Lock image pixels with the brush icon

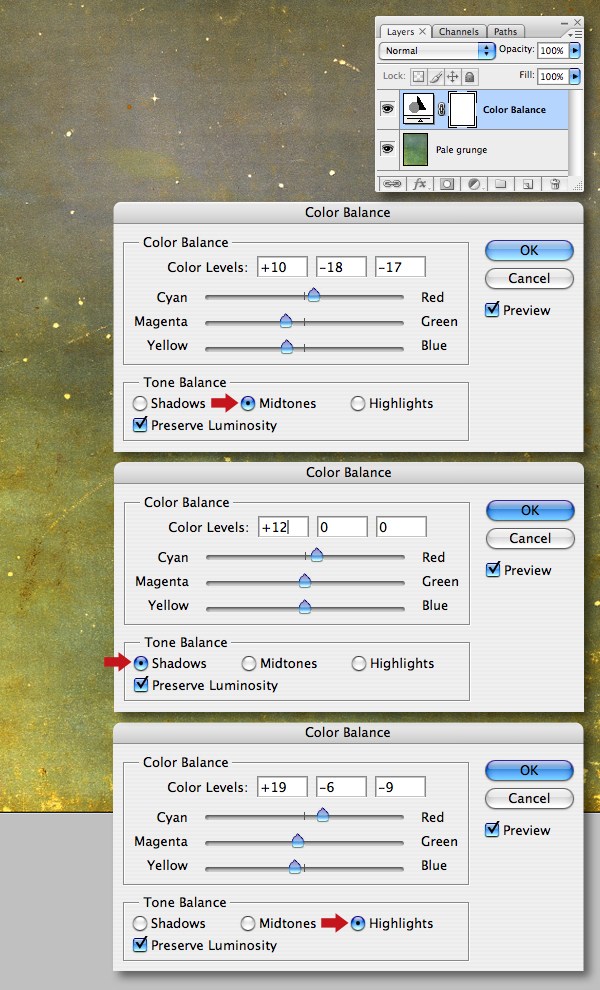[x=436, y=76]
